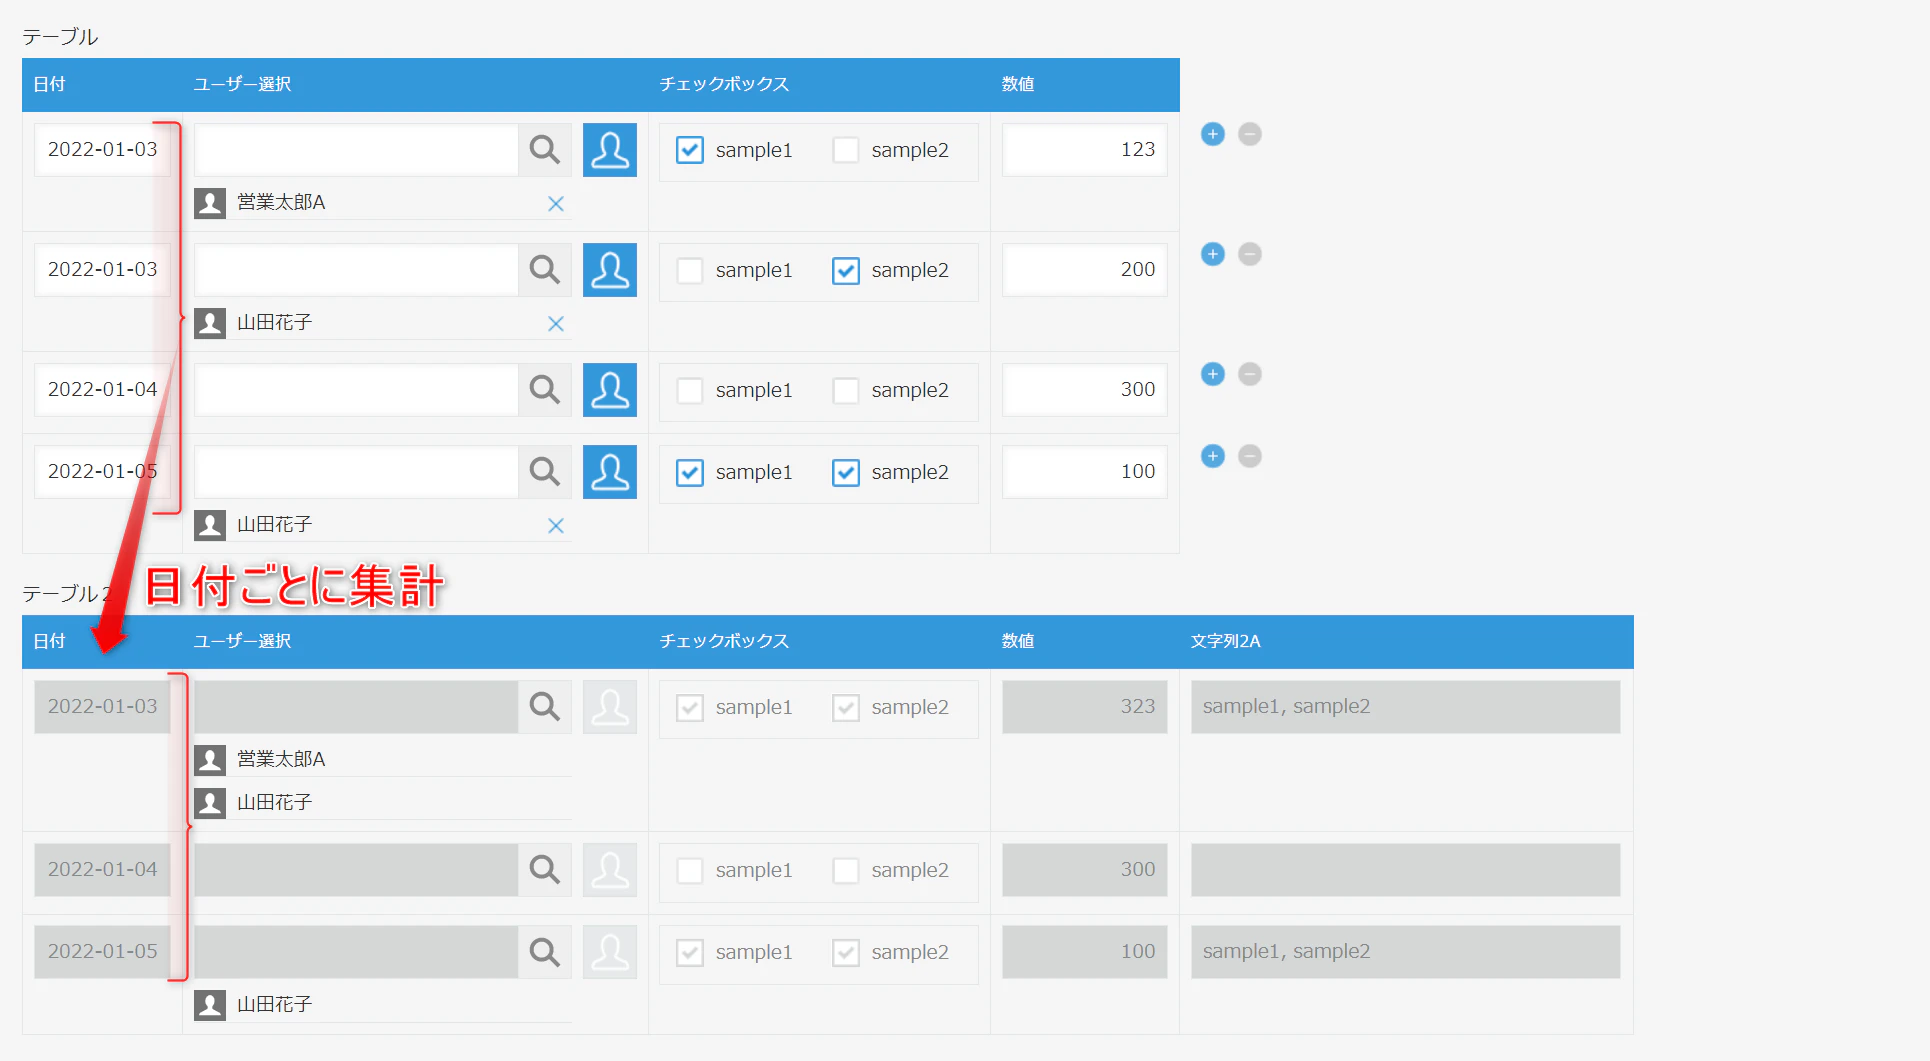The height and width of the screenshot is (1061, 1930).
Task: Add row after first table's 100 row
Action: (x=1213, y=456)
